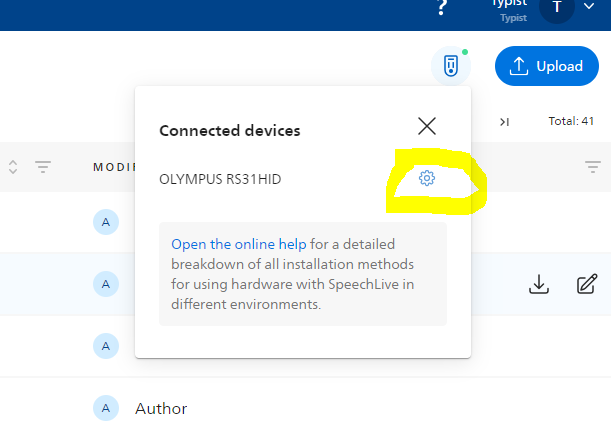Click the Upload button
The width and height of the screenshot is (611, 436).
point(547,66)
